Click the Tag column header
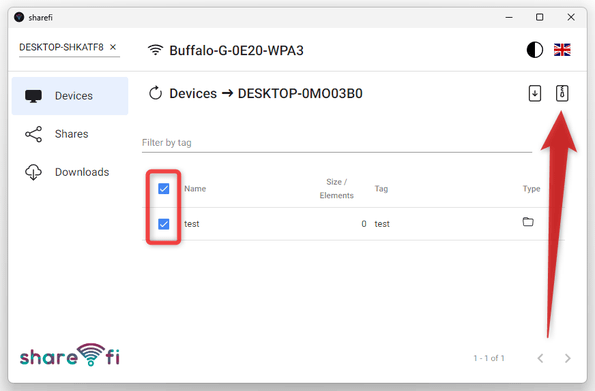595x391 pixels. pos(381,189)
